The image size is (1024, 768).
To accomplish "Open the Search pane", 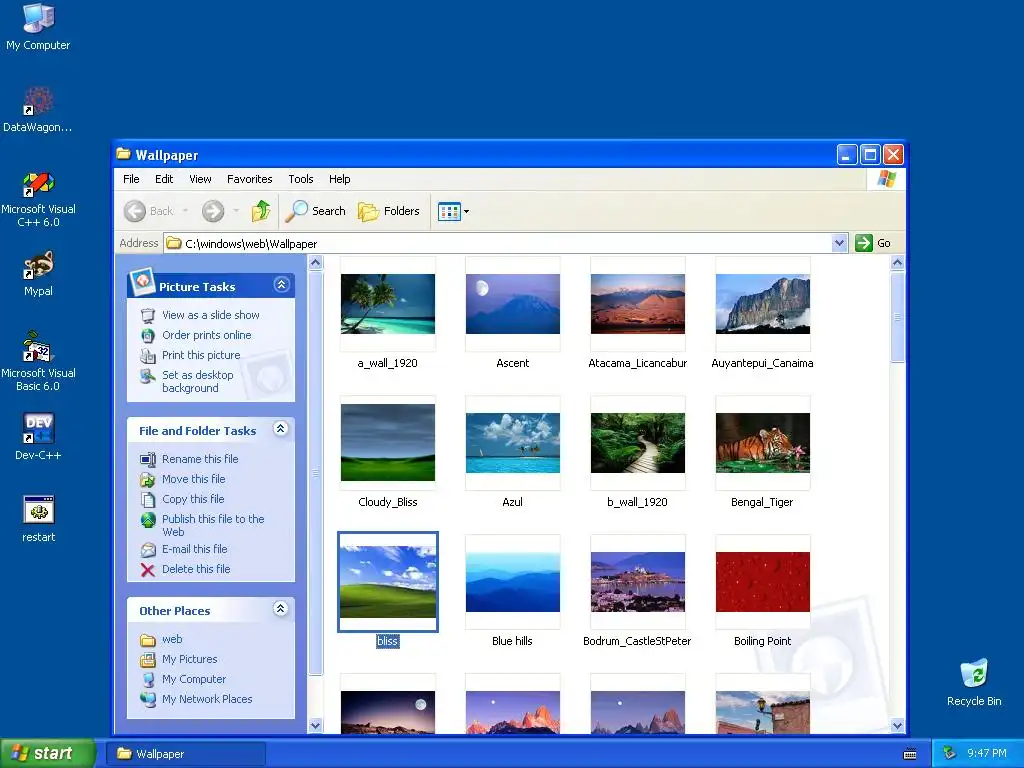I will pos(316,211).
